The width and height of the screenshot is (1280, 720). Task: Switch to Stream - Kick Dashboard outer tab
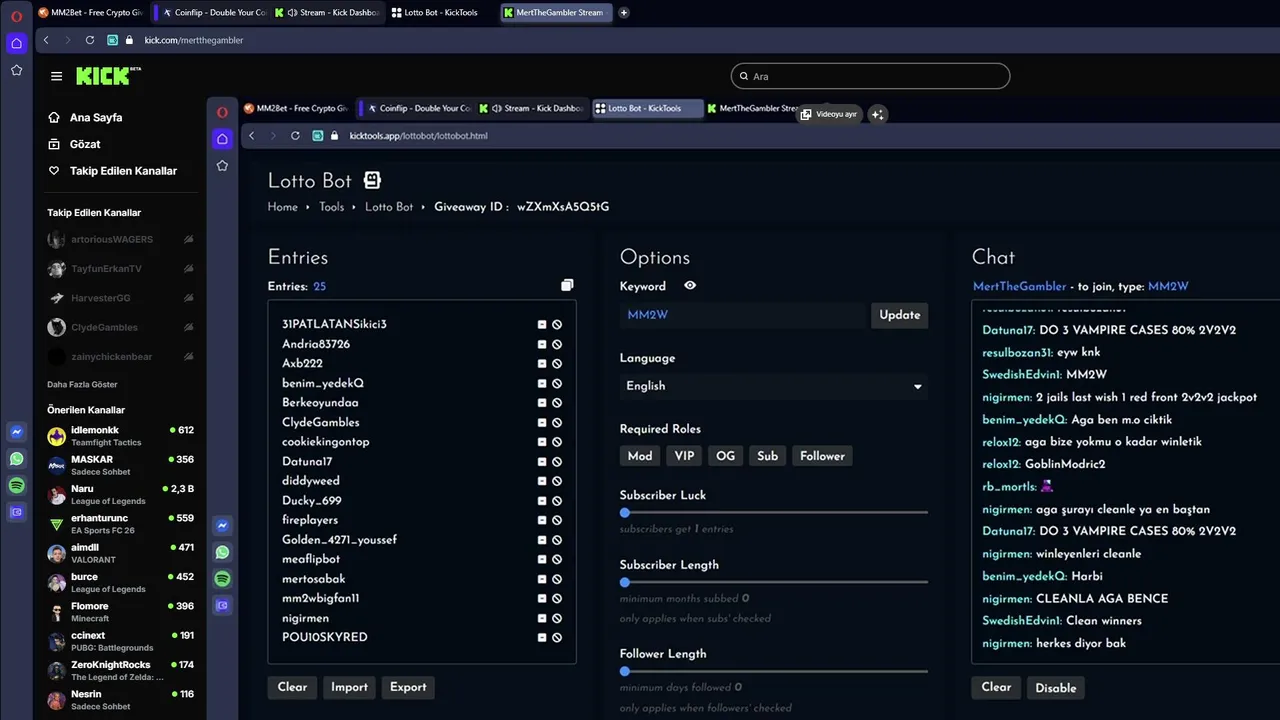tap(329, 13)
